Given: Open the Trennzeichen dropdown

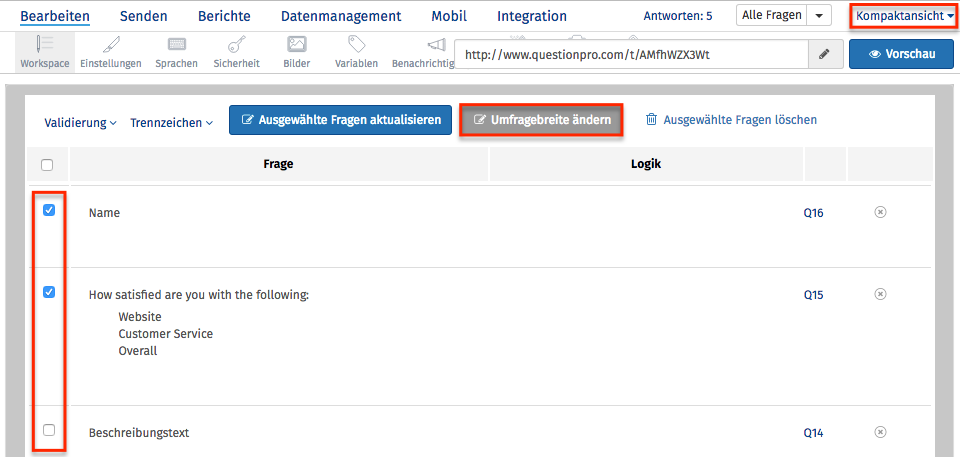Looking at the screenshot, I should point(171,123).
